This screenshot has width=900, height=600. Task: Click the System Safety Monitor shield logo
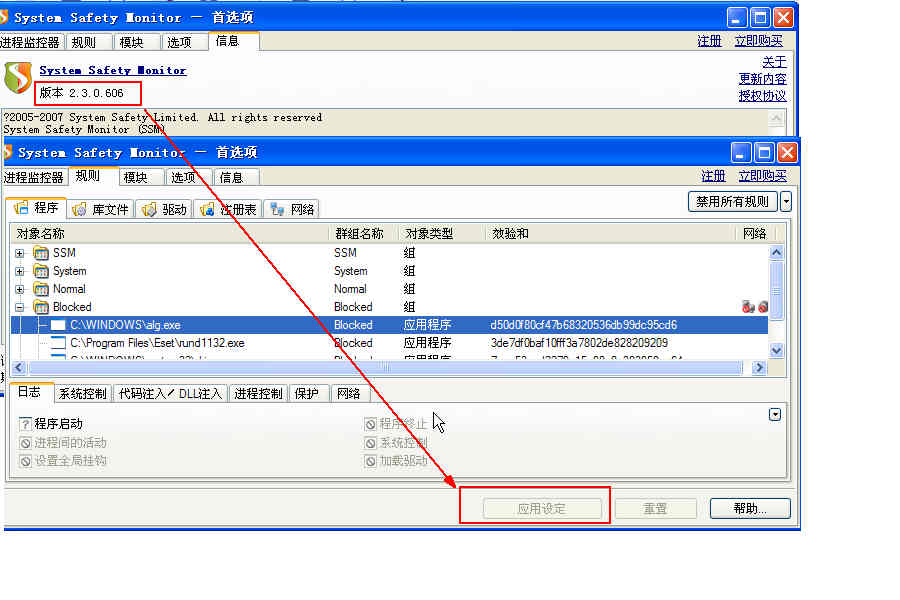pos(18,78)
